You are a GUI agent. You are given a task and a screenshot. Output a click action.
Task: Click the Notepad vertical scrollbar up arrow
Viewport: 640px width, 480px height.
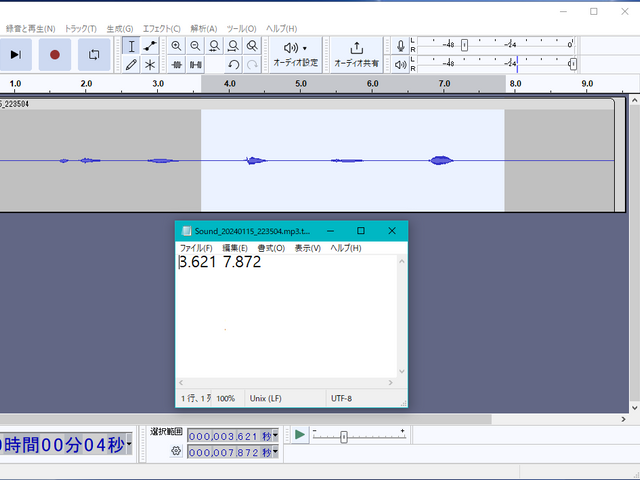[402, 261]
